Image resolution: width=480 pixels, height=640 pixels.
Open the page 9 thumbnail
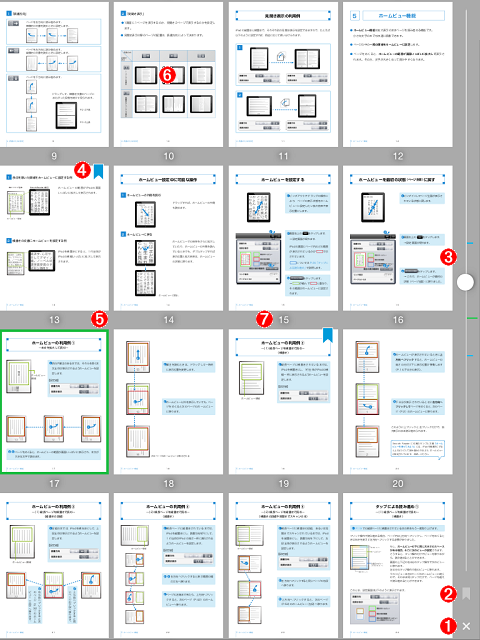[x=54, y=75]
